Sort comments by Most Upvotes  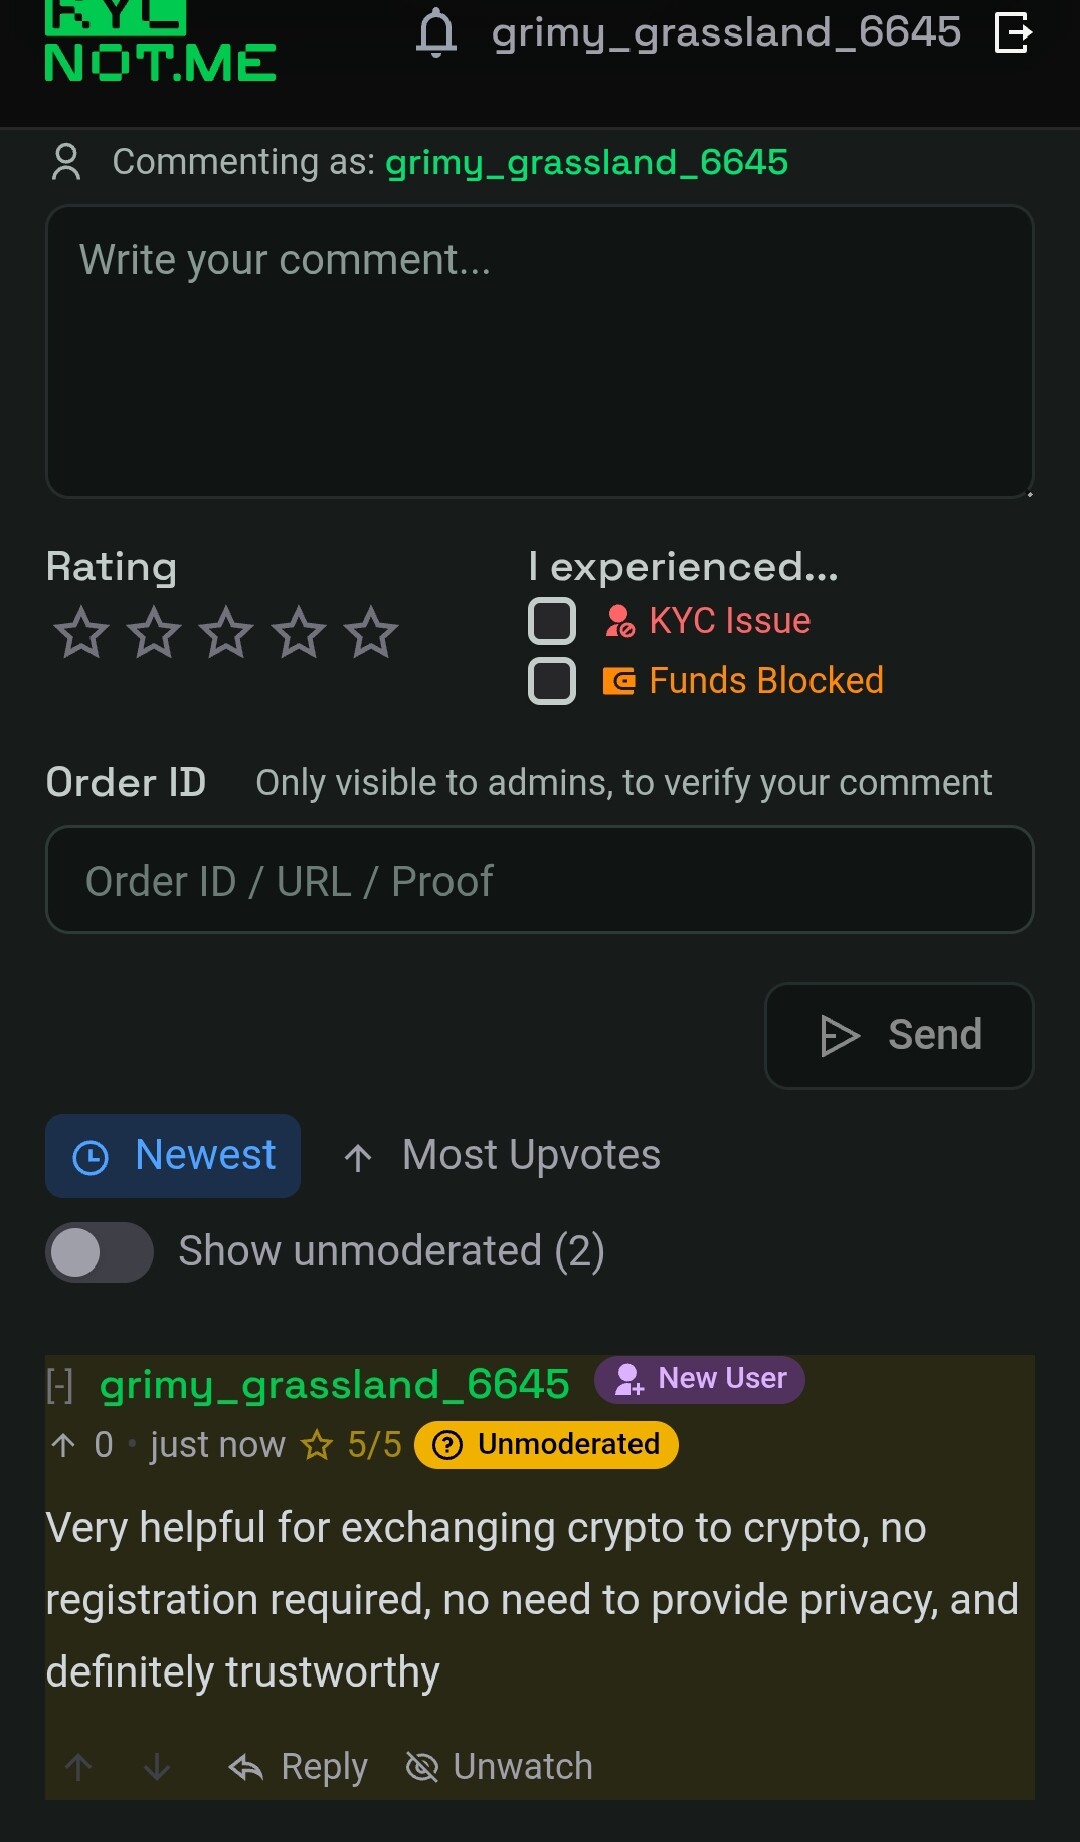click(x=502, y=1156)
